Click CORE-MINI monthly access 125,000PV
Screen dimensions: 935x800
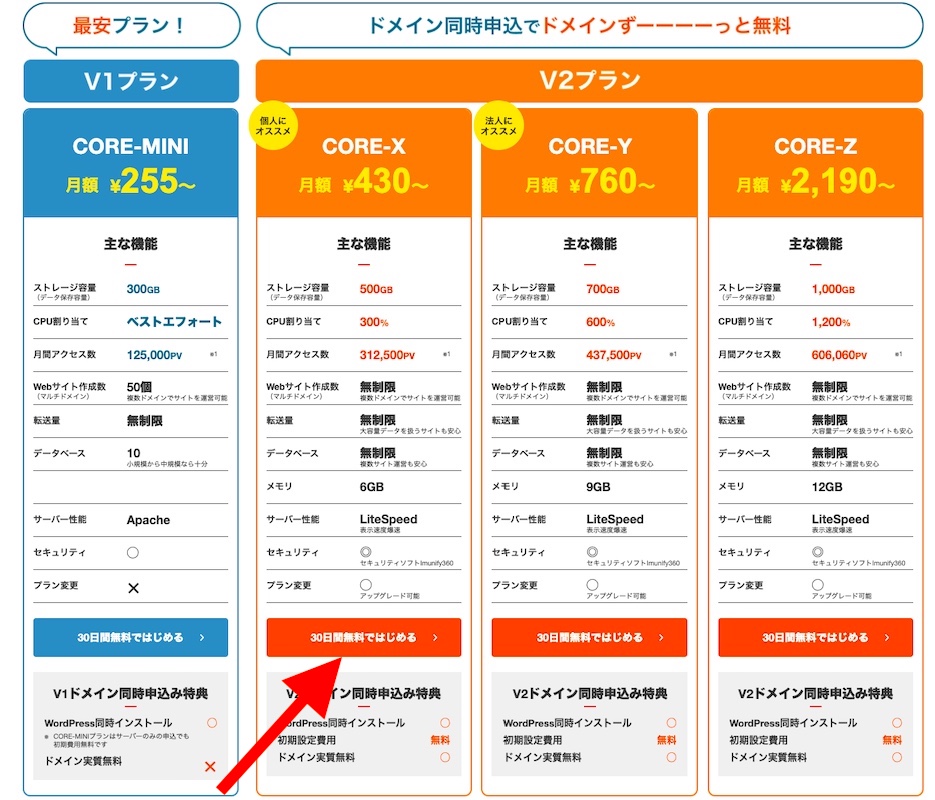154,355
